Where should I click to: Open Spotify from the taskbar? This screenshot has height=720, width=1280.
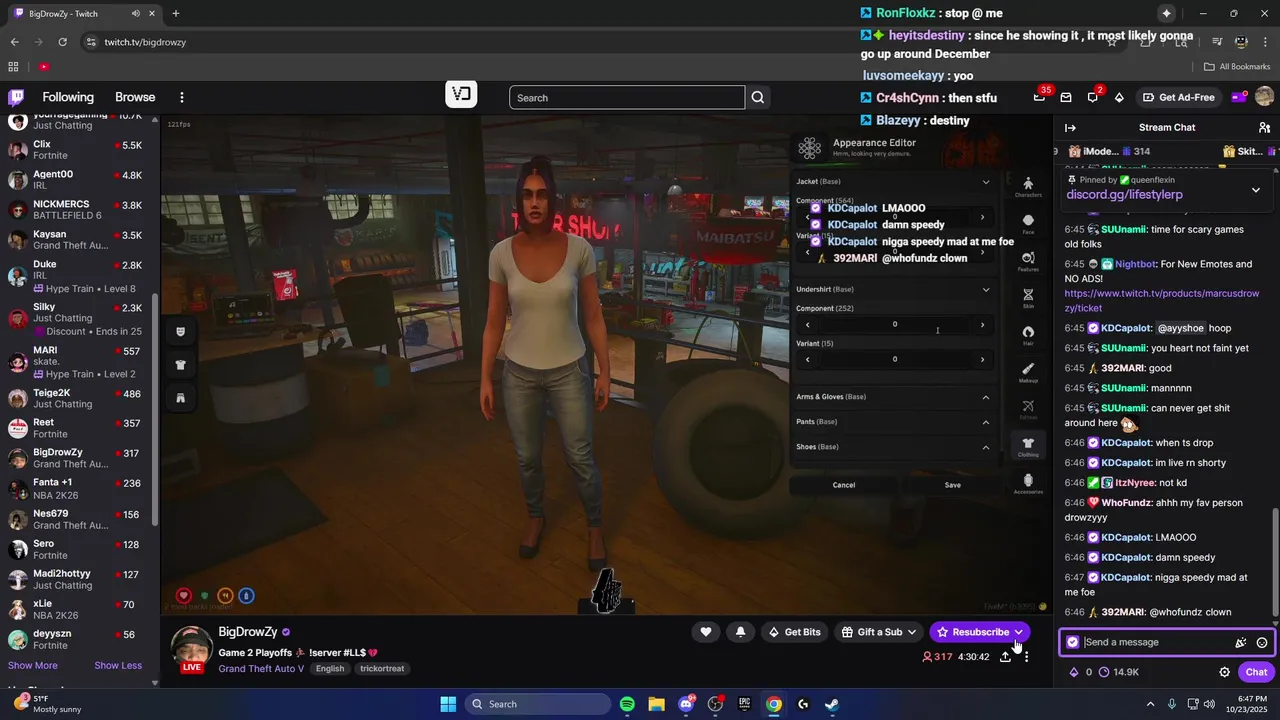[627, 704]
